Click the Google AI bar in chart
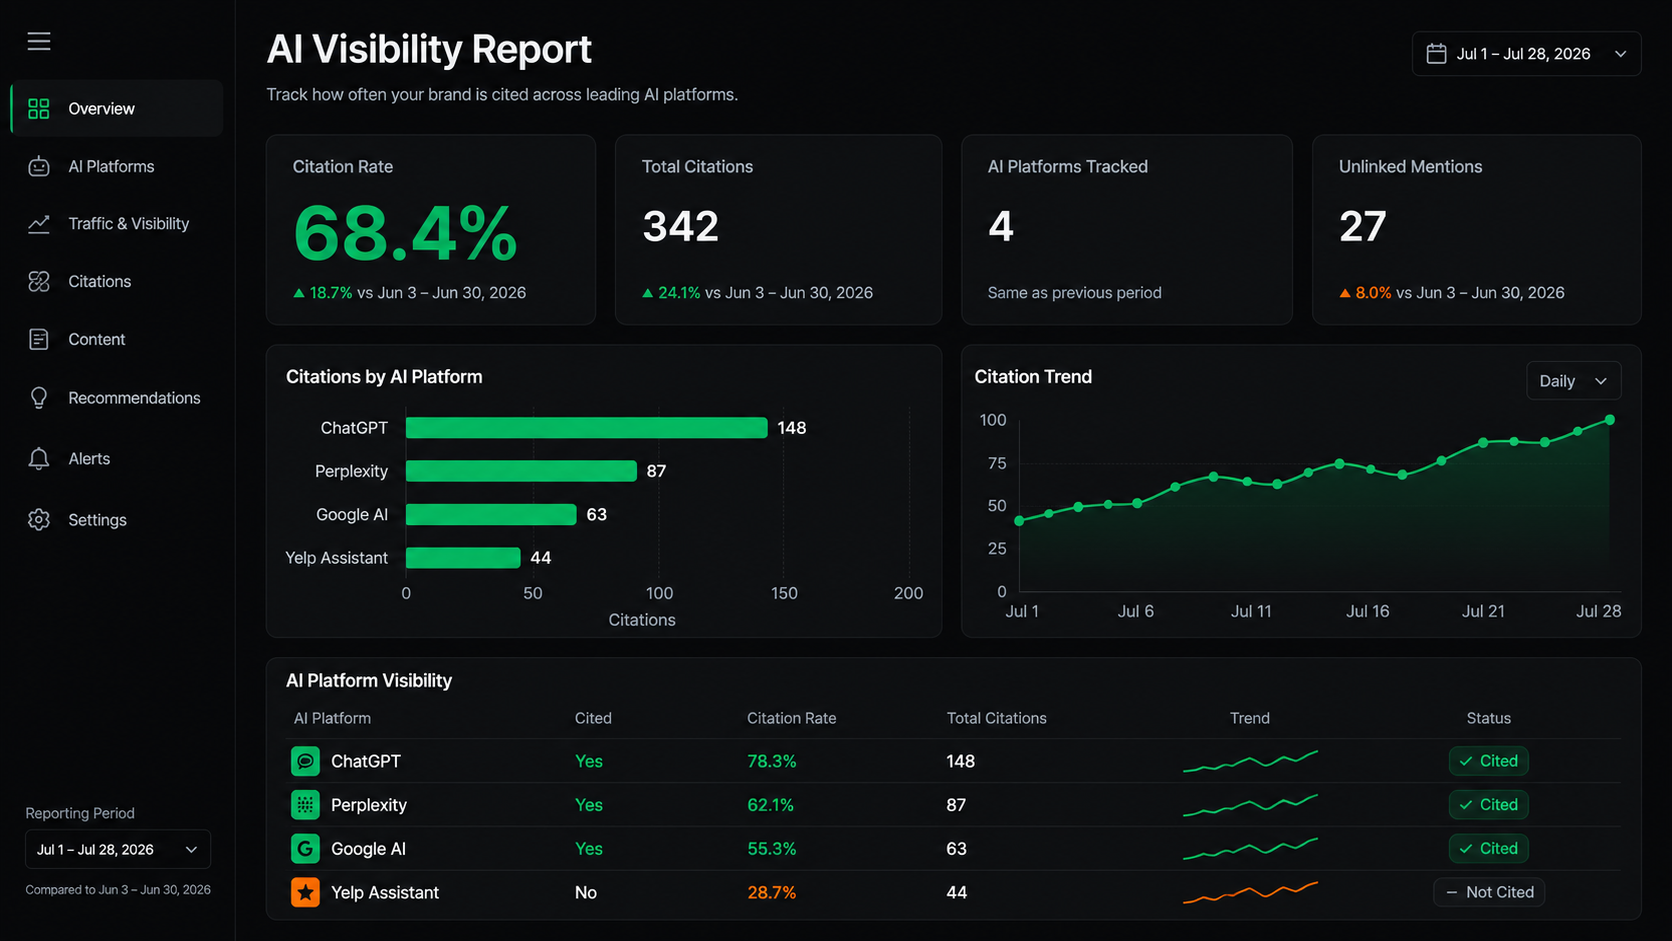The image size is (1672, 941). (x=491, y=514)
